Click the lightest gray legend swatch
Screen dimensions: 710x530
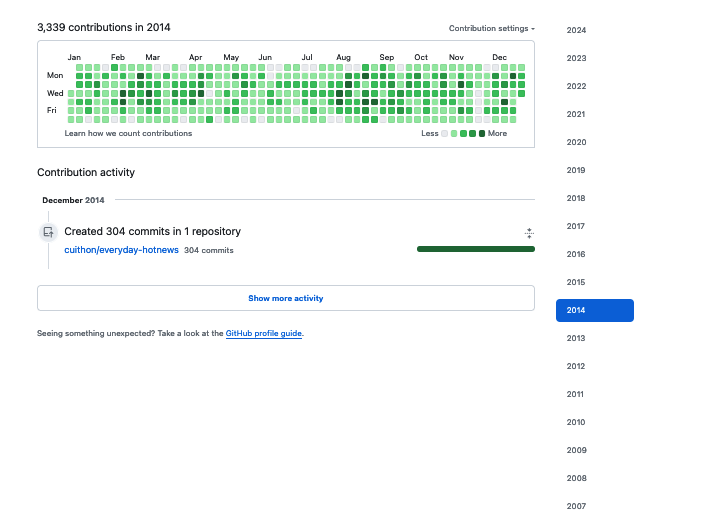[x=445, y=133]
